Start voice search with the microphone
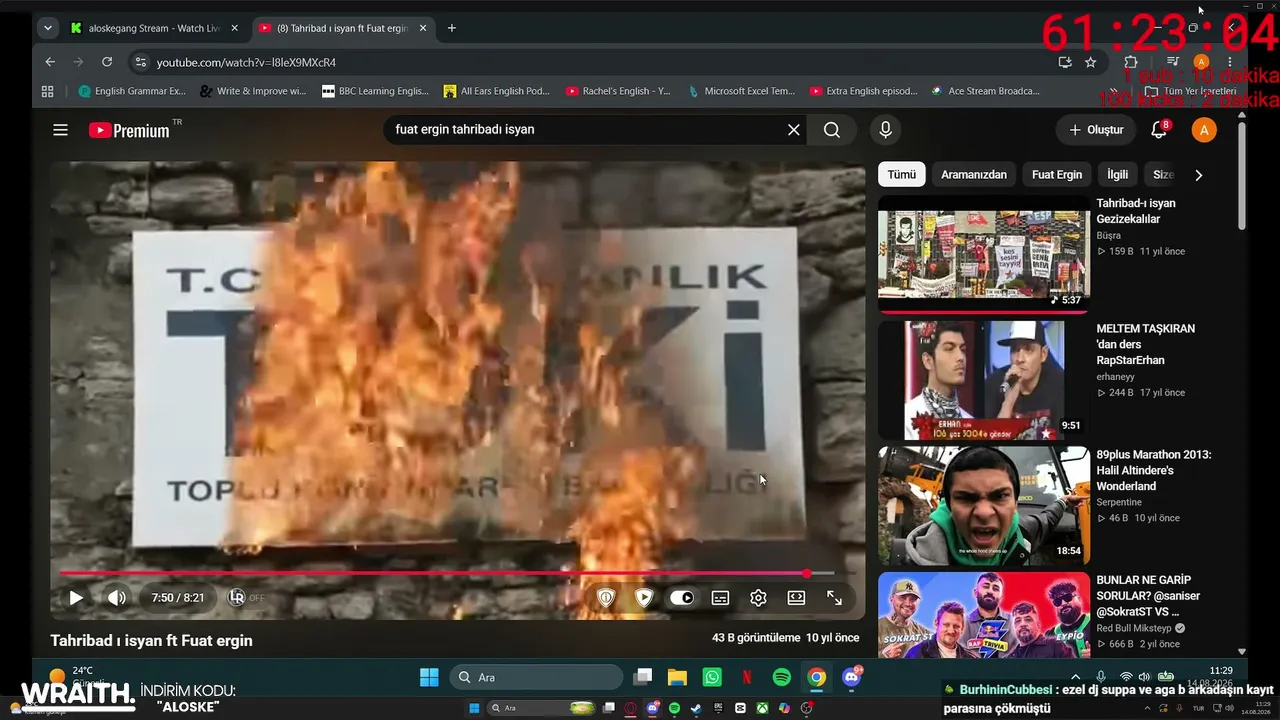Image resolution: width=1280 pixels, height=720 pixels. [885, 130]
